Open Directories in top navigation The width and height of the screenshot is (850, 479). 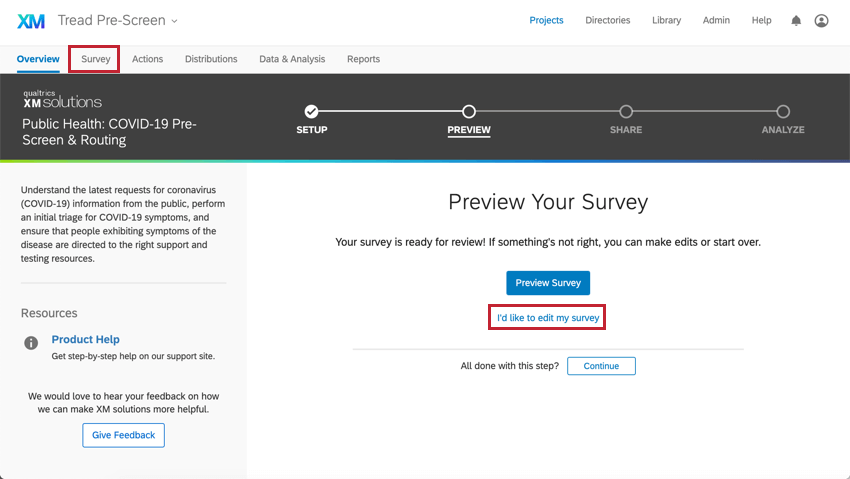(608, 20)
